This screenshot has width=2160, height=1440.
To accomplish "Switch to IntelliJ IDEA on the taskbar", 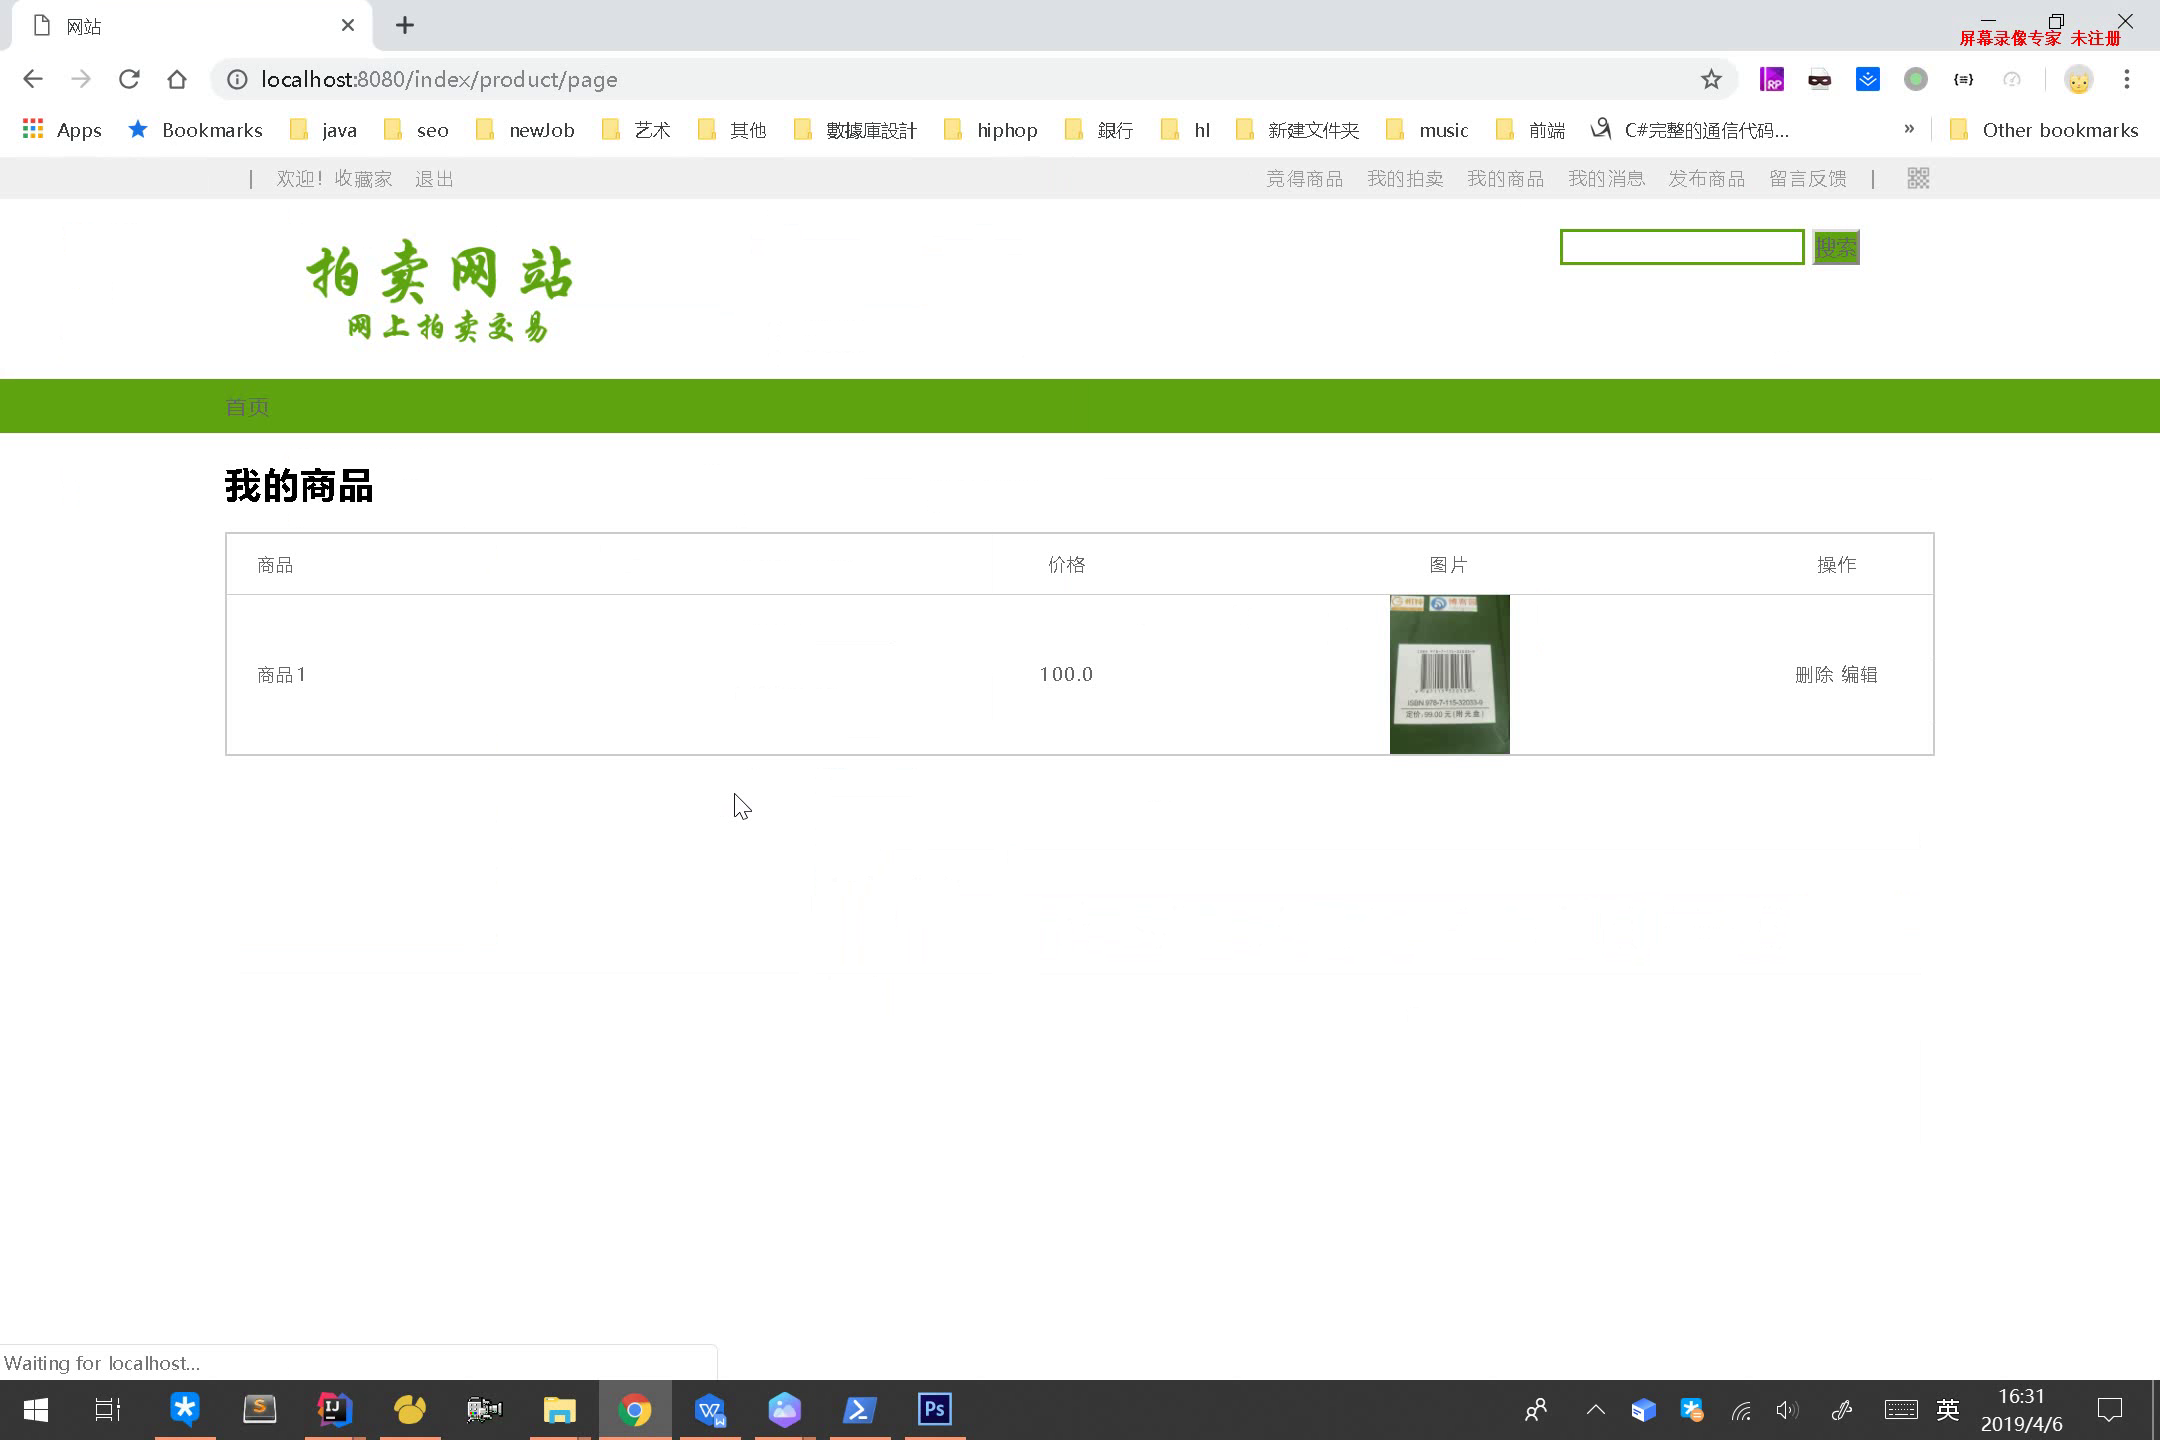I will [334, 1410].
